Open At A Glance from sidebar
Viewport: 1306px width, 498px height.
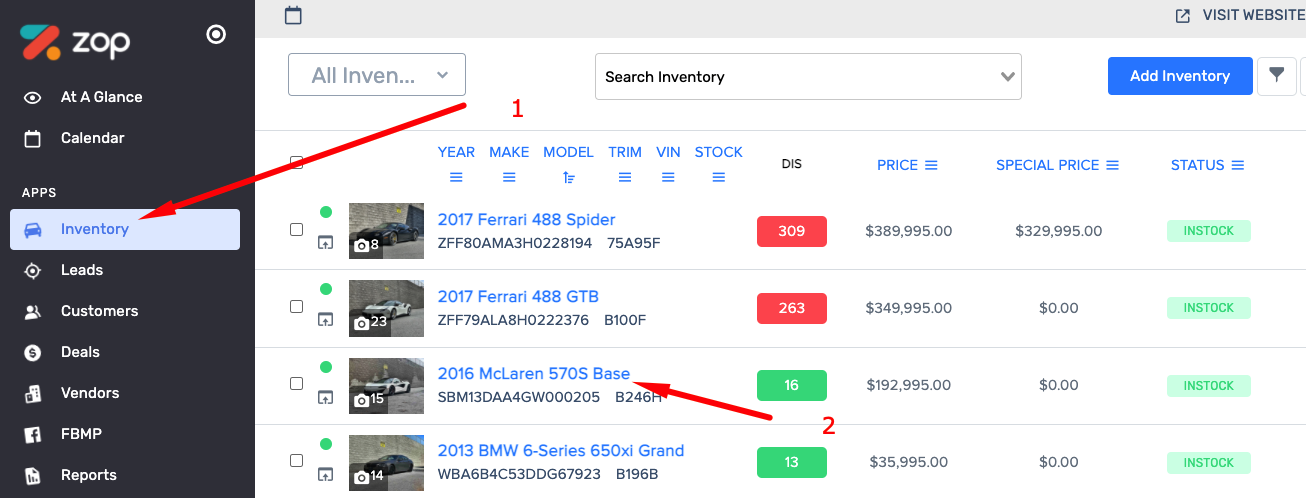(x=101, y=97)
